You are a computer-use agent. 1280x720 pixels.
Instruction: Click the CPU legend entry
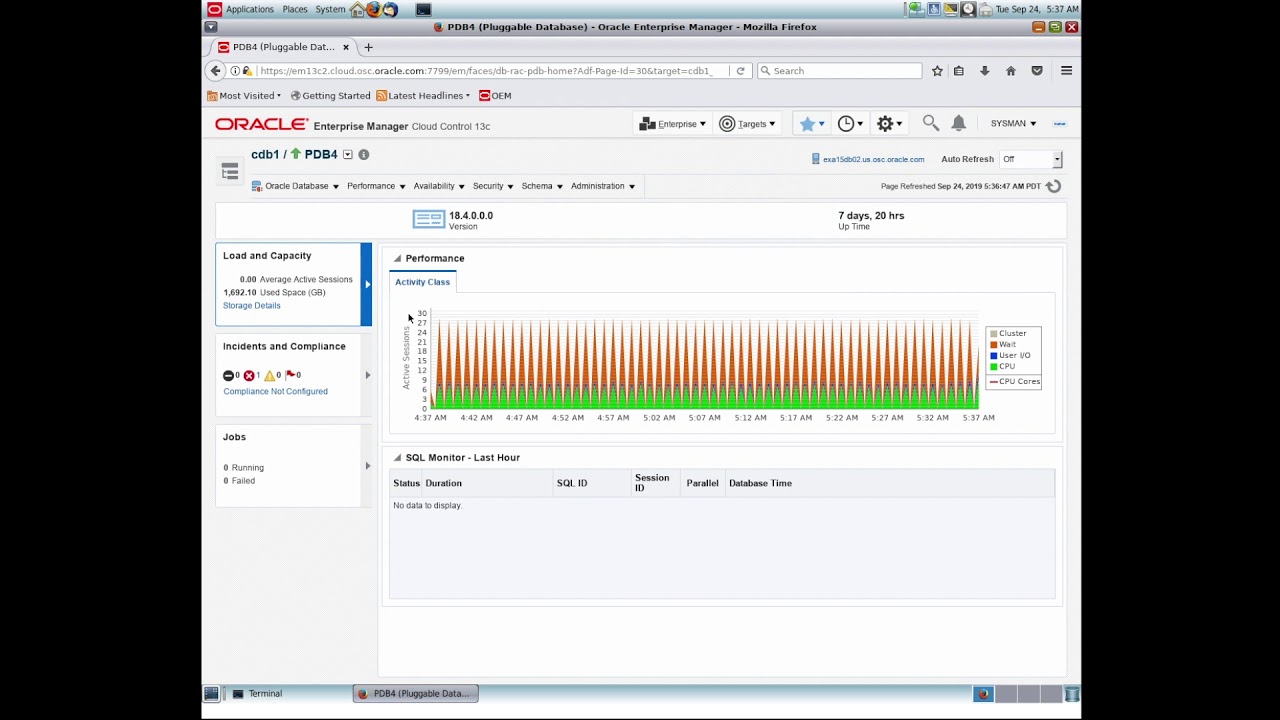[x=1002, y=367]
